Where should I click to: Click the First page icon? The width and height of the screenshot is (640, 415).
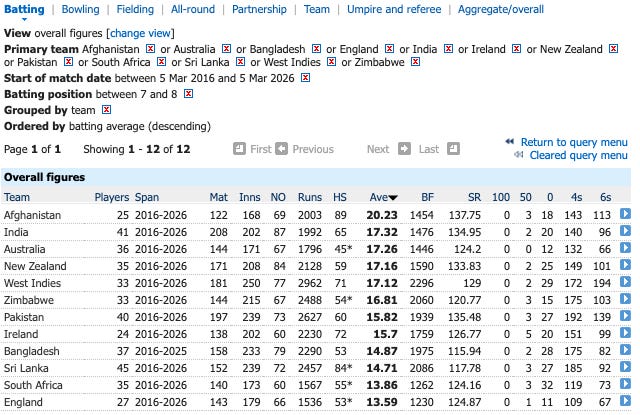(x=240, y=149)
